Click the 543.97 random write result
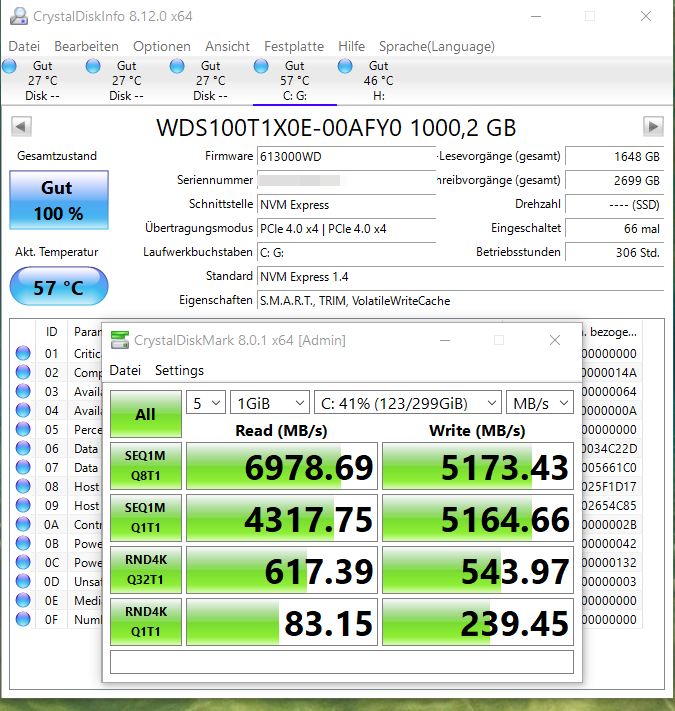 click(x=478, y=570)
